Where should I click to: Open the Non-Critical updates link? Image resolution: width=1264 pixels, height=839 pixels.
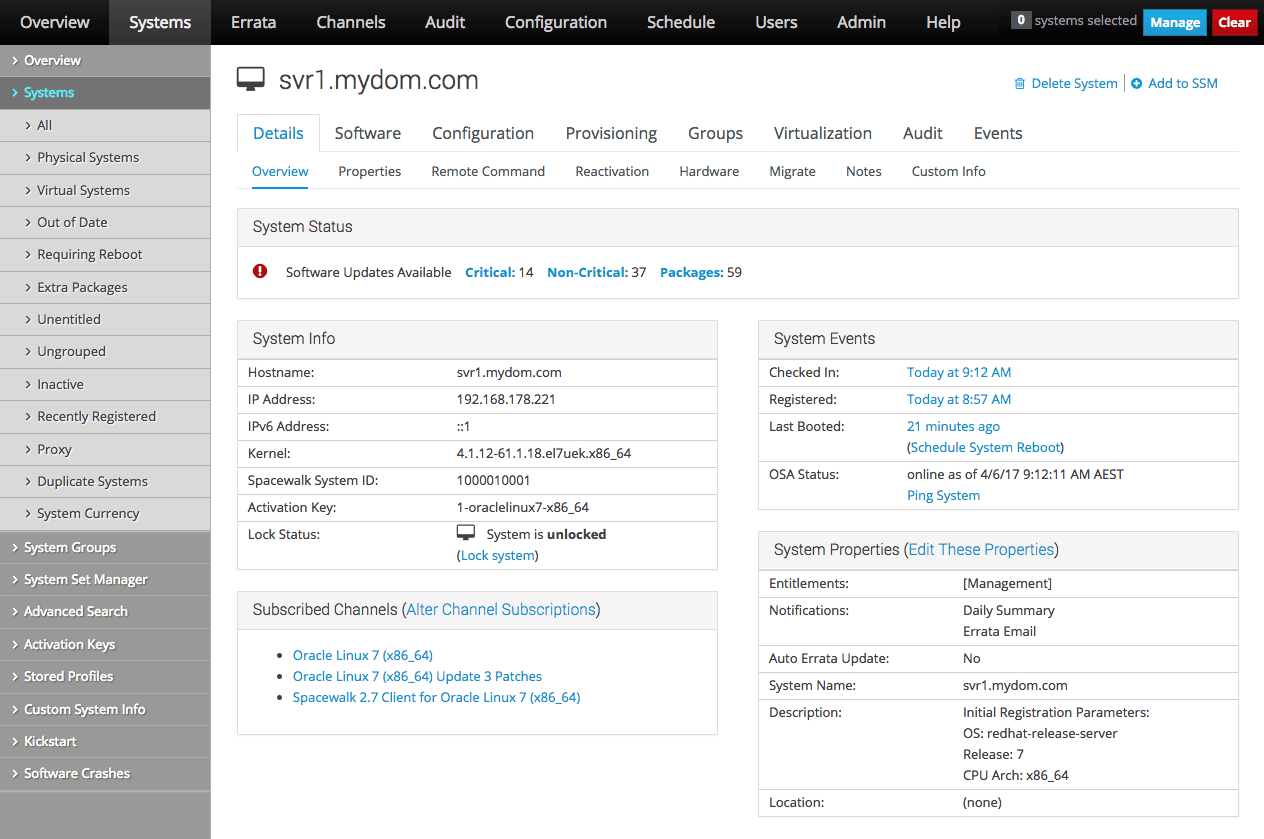point(587,272)
